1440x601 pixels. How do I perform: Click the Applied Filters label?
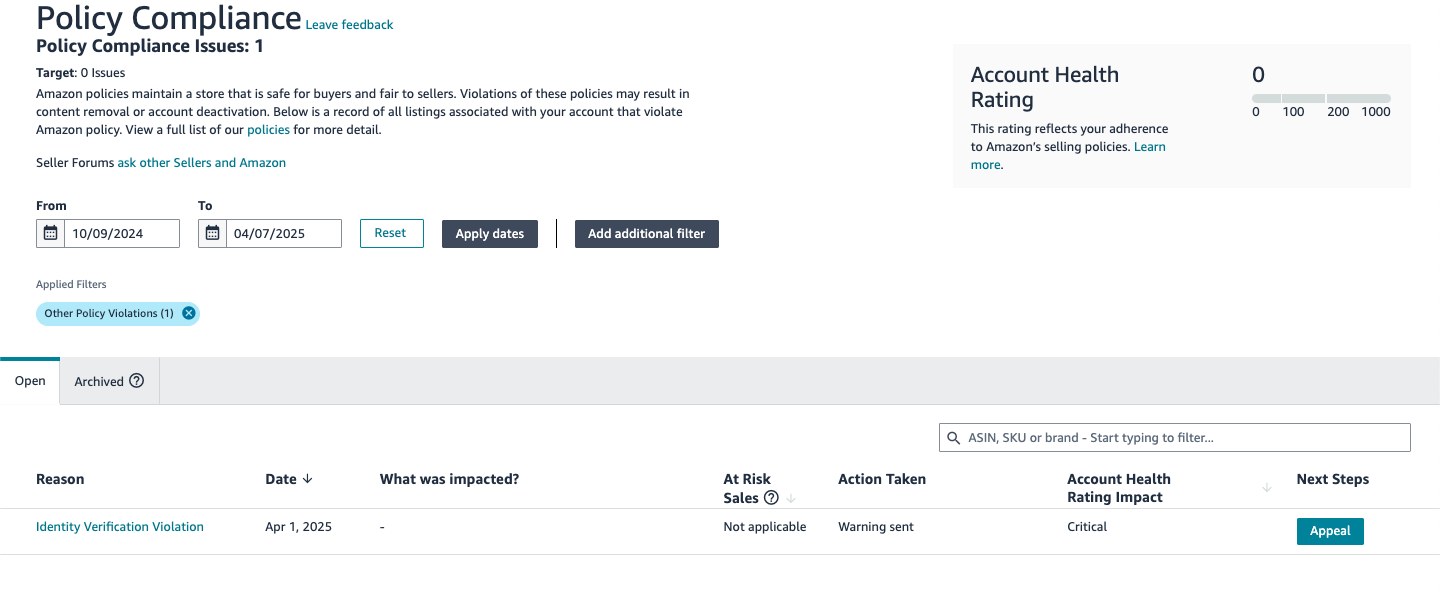click(x=71, y=285)
